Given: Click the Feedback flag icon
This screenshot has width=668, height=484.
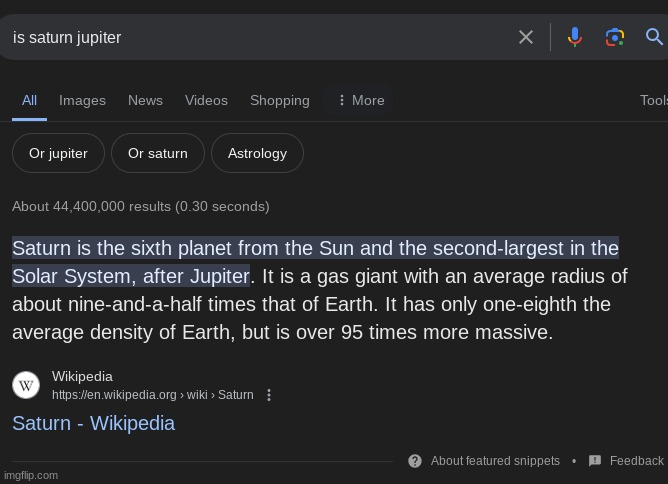Looking at the screenshot, I should tap(595, 461).
